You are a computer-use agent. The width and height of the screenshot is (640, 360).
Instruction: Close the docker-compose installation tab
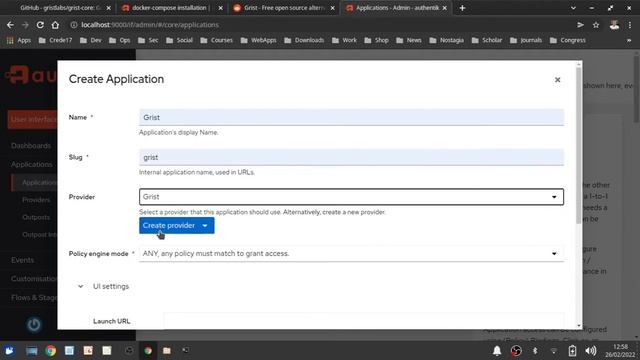point(220,8)
